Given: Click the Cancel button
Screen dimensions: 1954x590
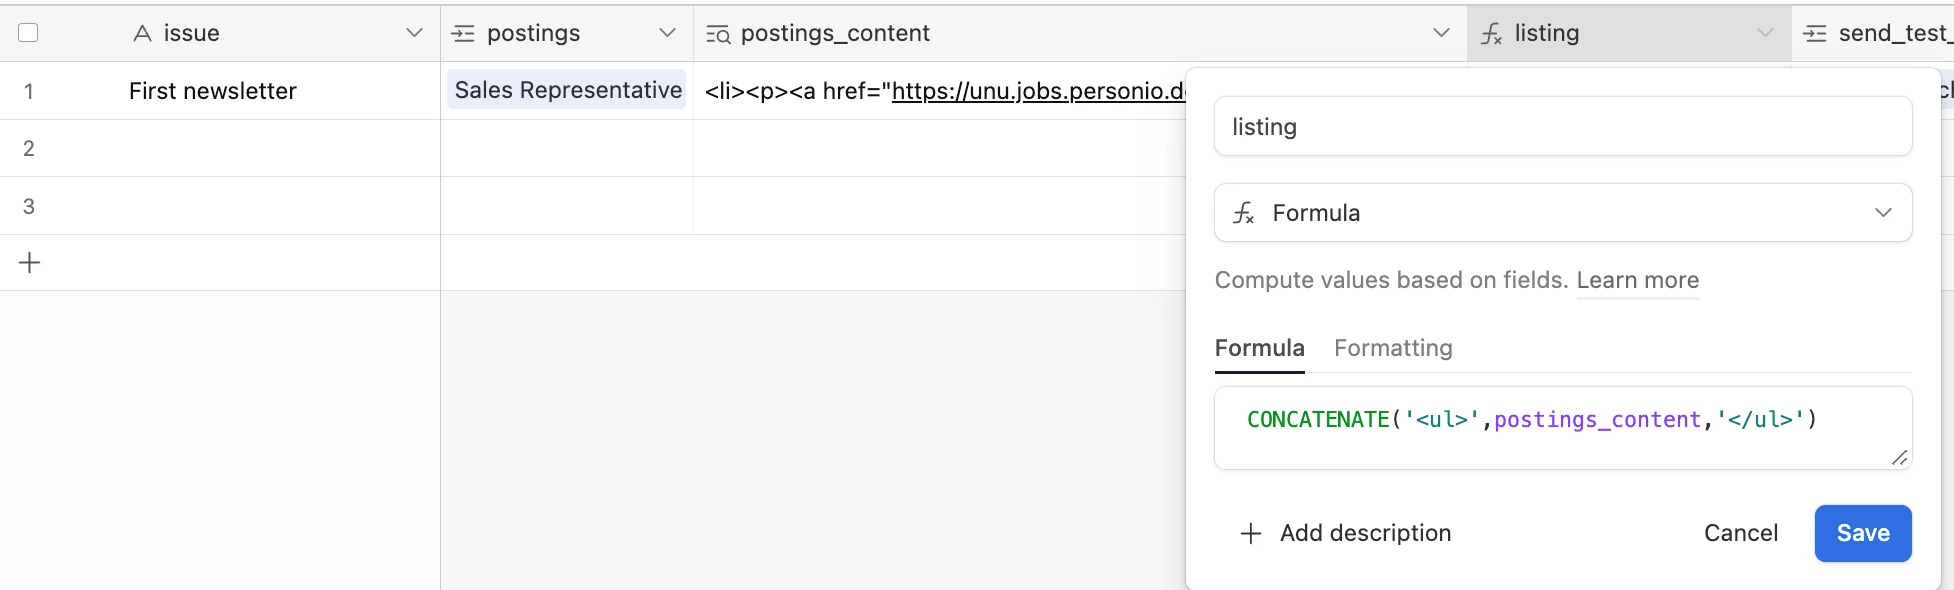Looking at the screenshot, I should 1740,533.
